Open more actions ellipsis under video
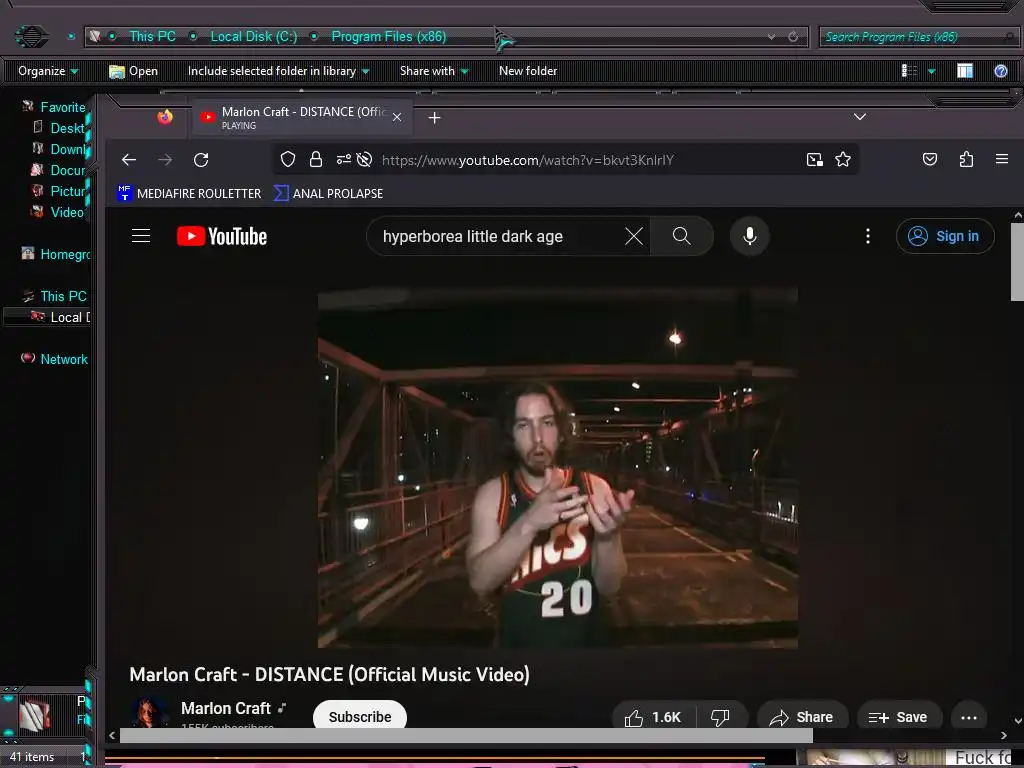 pyautogui.click(x=969, y=717)
